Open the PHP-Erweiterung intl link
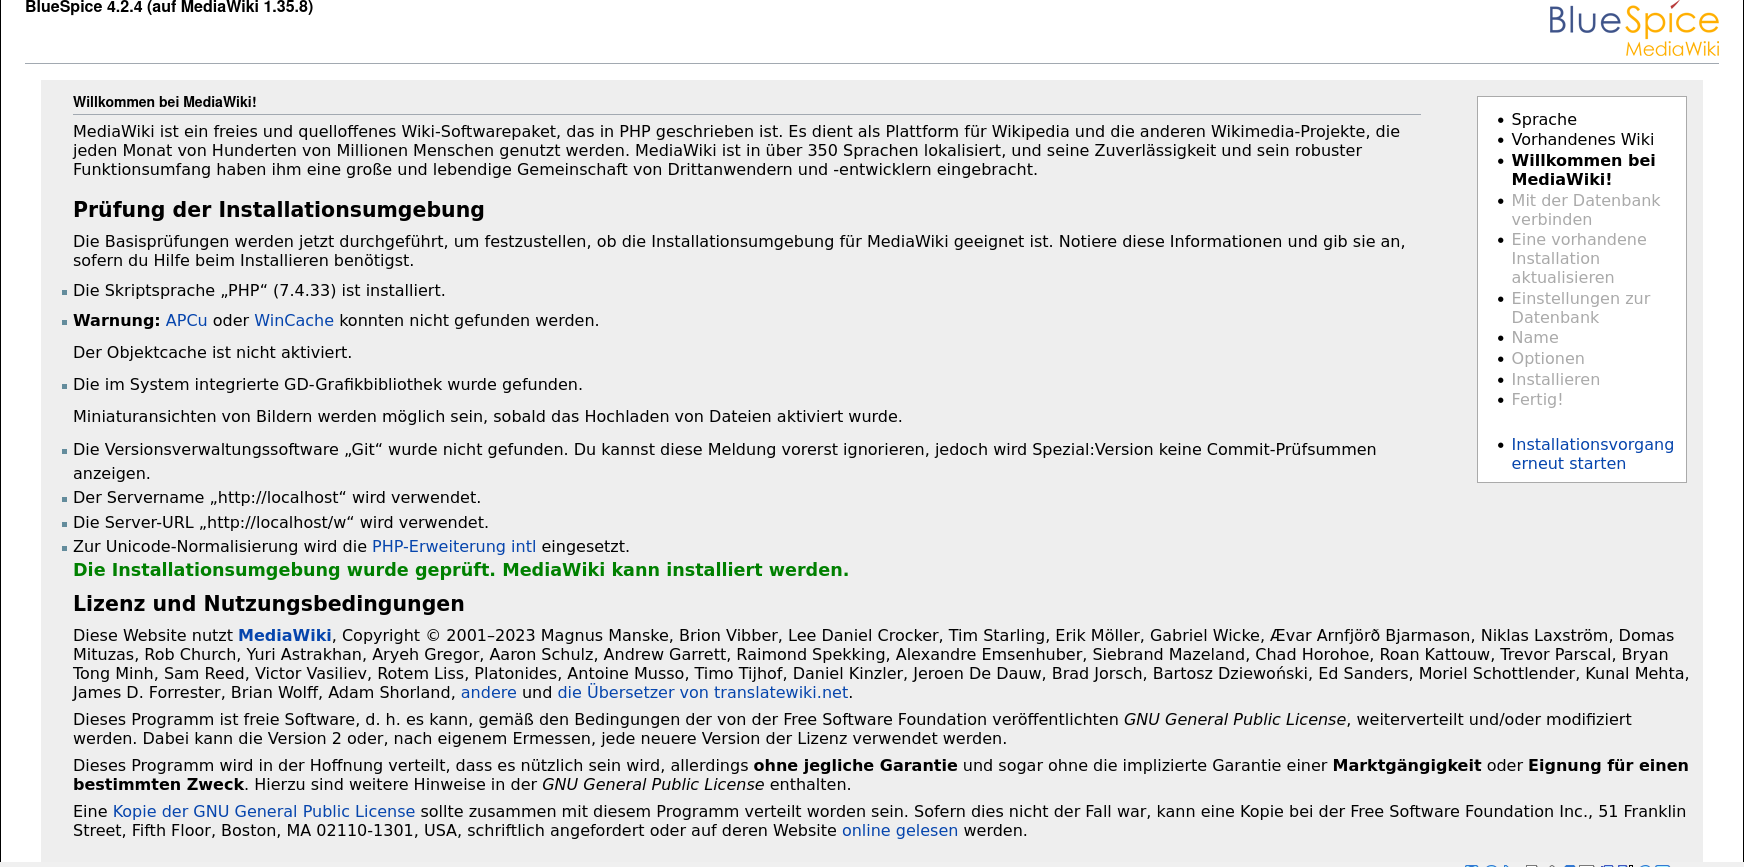This screenshot has height=867, width=1744. pos(454,547)
